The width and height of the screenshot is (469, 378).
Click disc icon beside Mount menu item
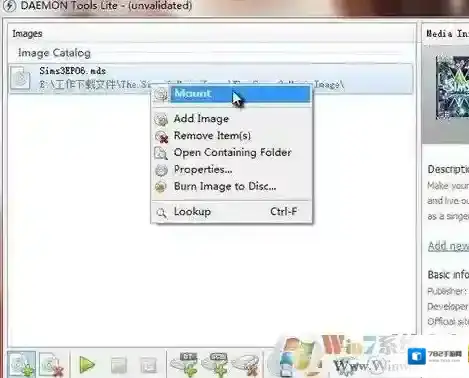click(x=161, y=95)
